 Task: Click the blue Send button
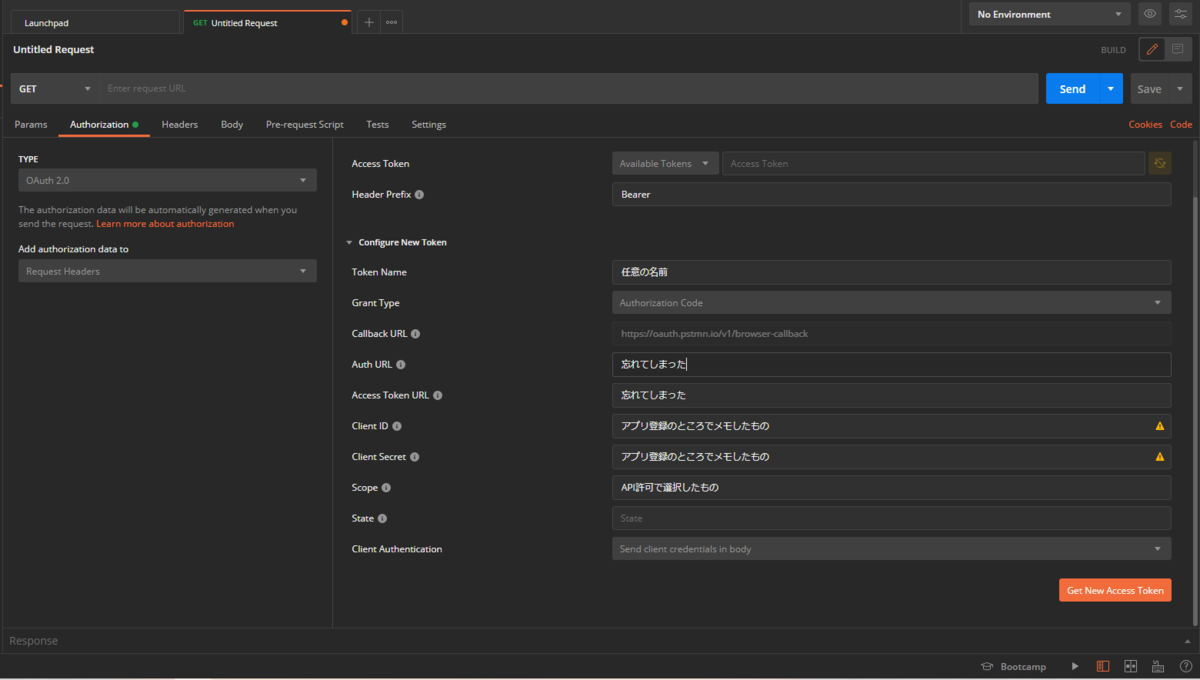1073,89
